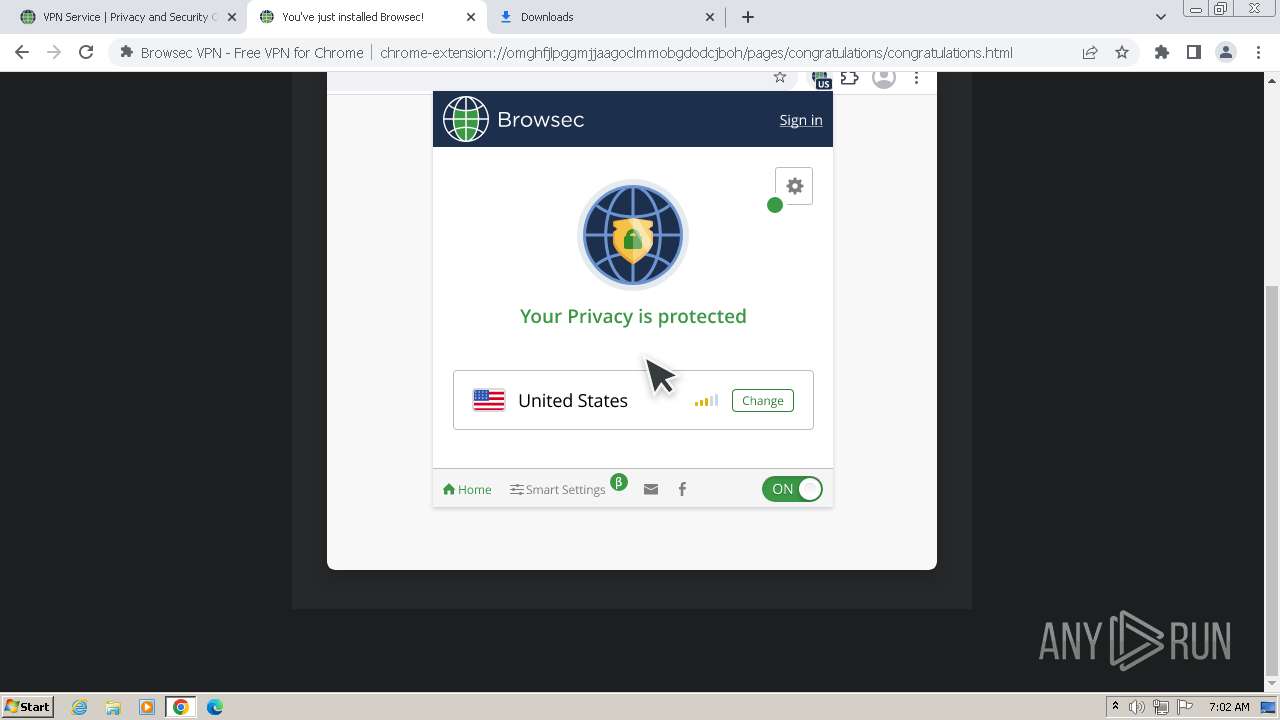Share this page icon in address bar
This screenshot has width=1280, height=720.
pyautogui.click(x=1090, y=53)
